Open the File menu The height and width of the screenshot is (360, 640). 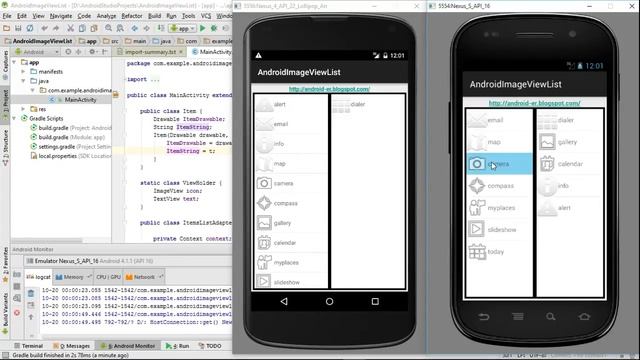point(7,16)
